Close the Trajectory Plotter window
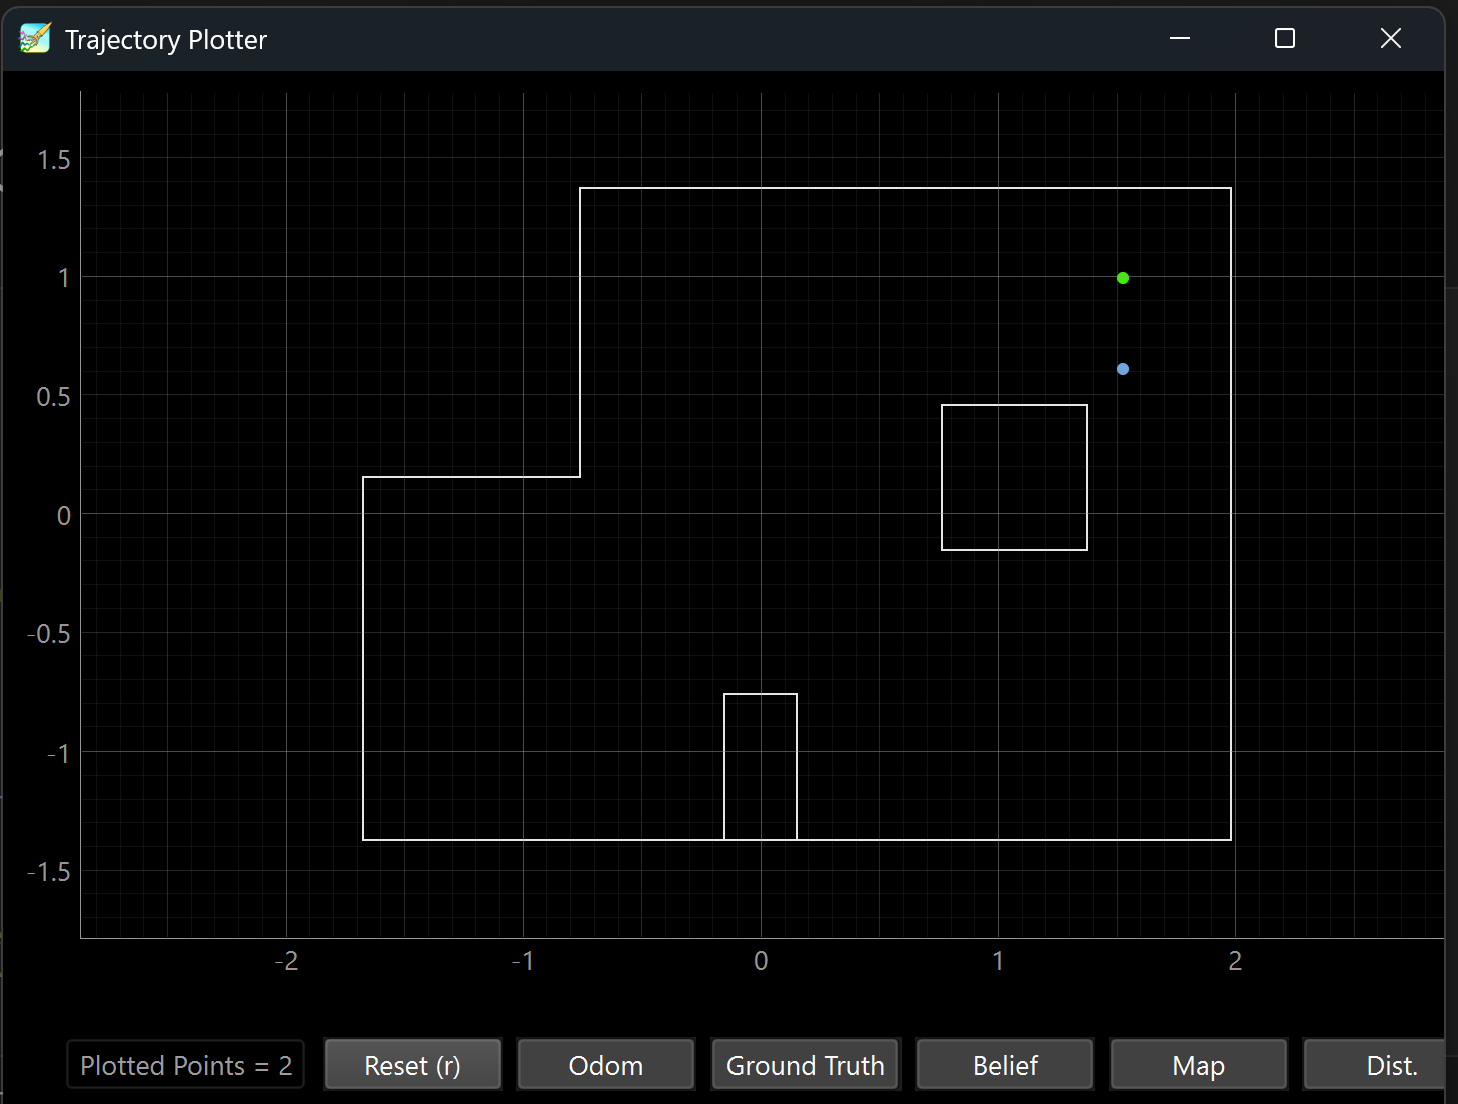 [x=1391, y=38]
